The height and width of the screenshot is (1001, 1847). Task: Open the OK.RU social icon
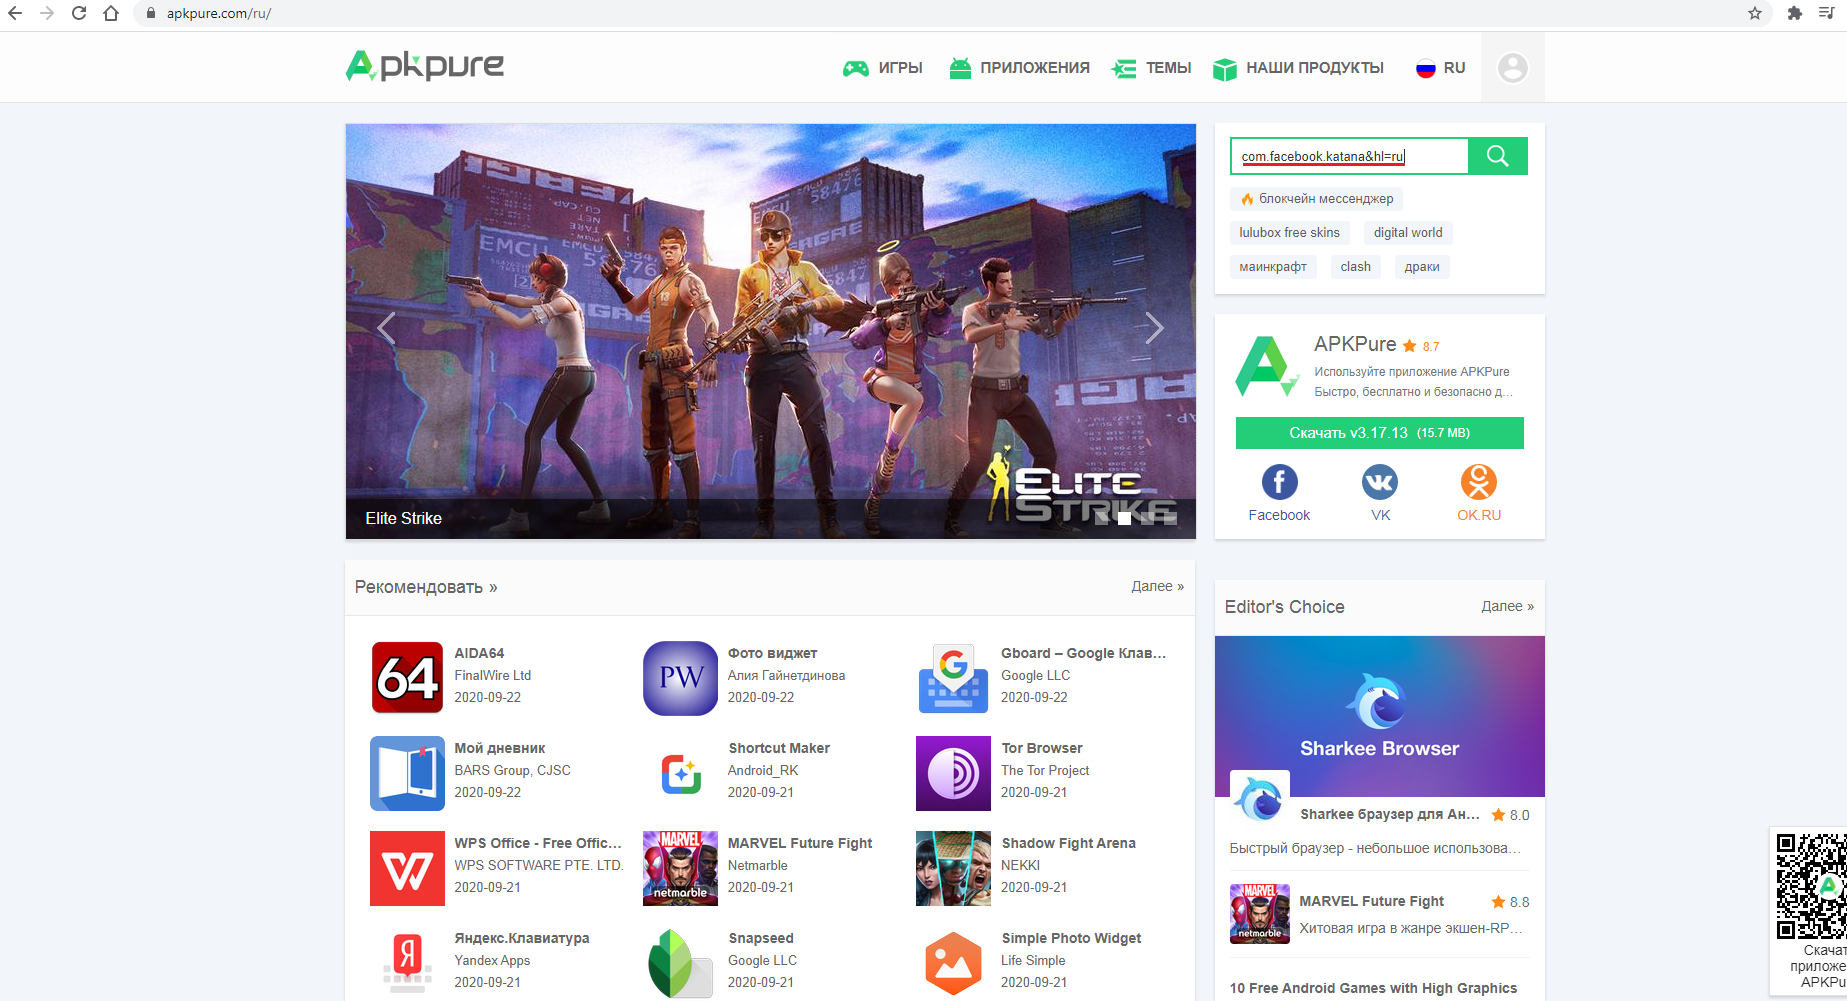[1478, 482]
